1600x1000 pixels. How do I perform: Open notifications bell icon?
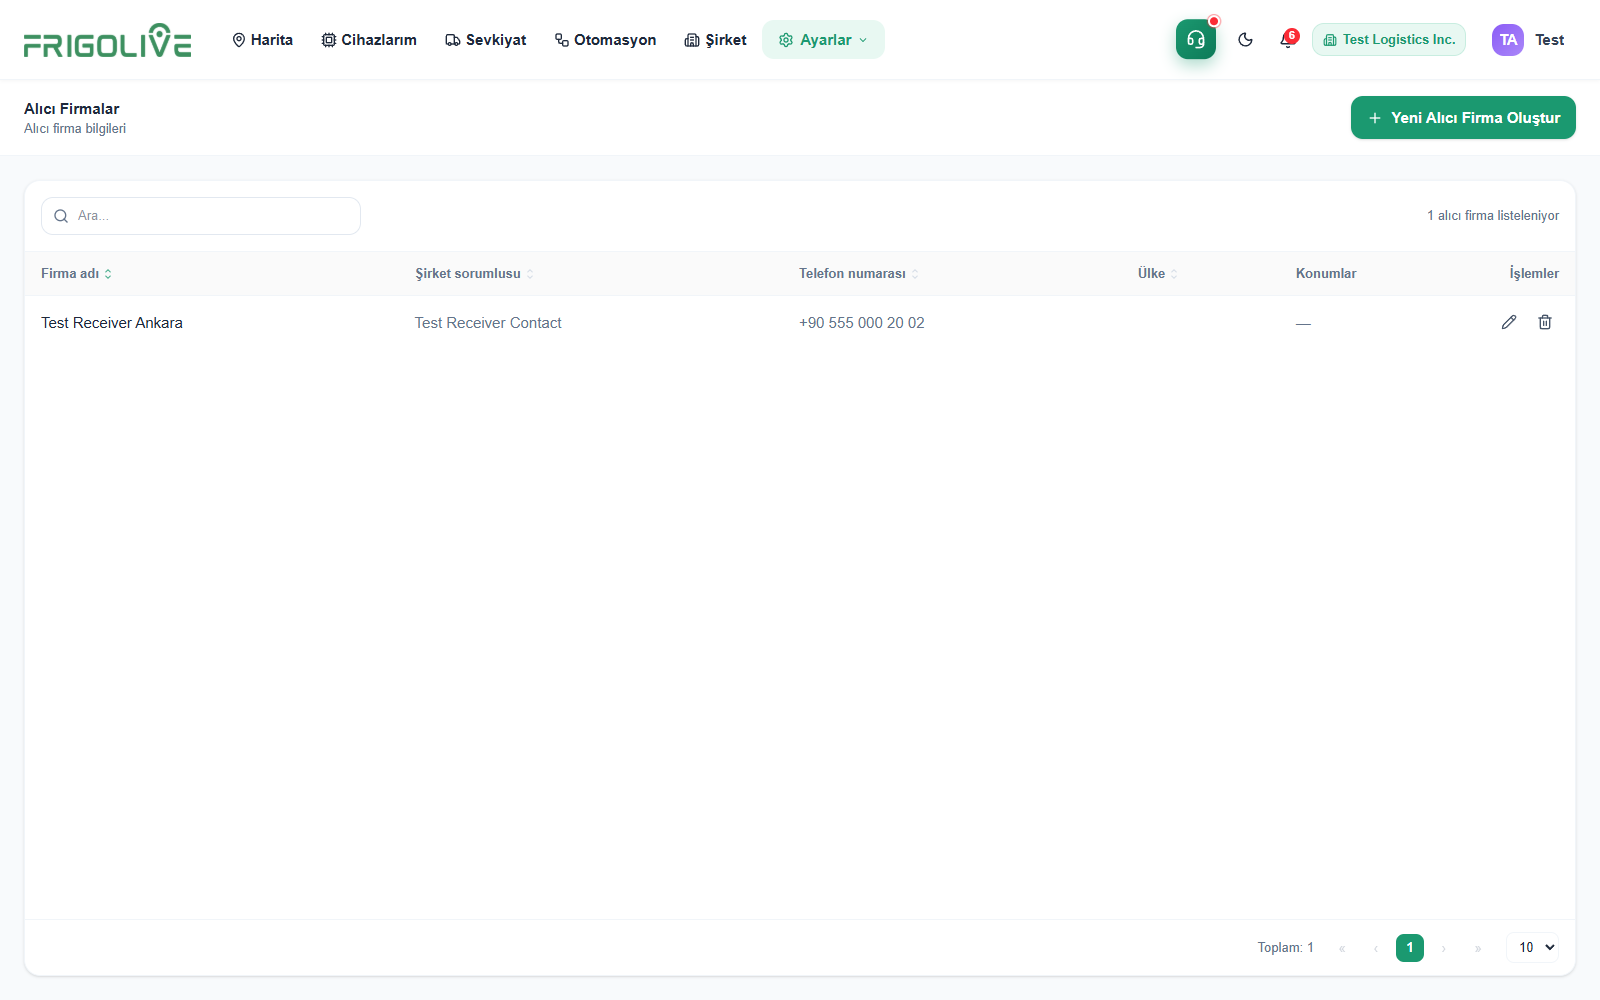point(1287,40)
